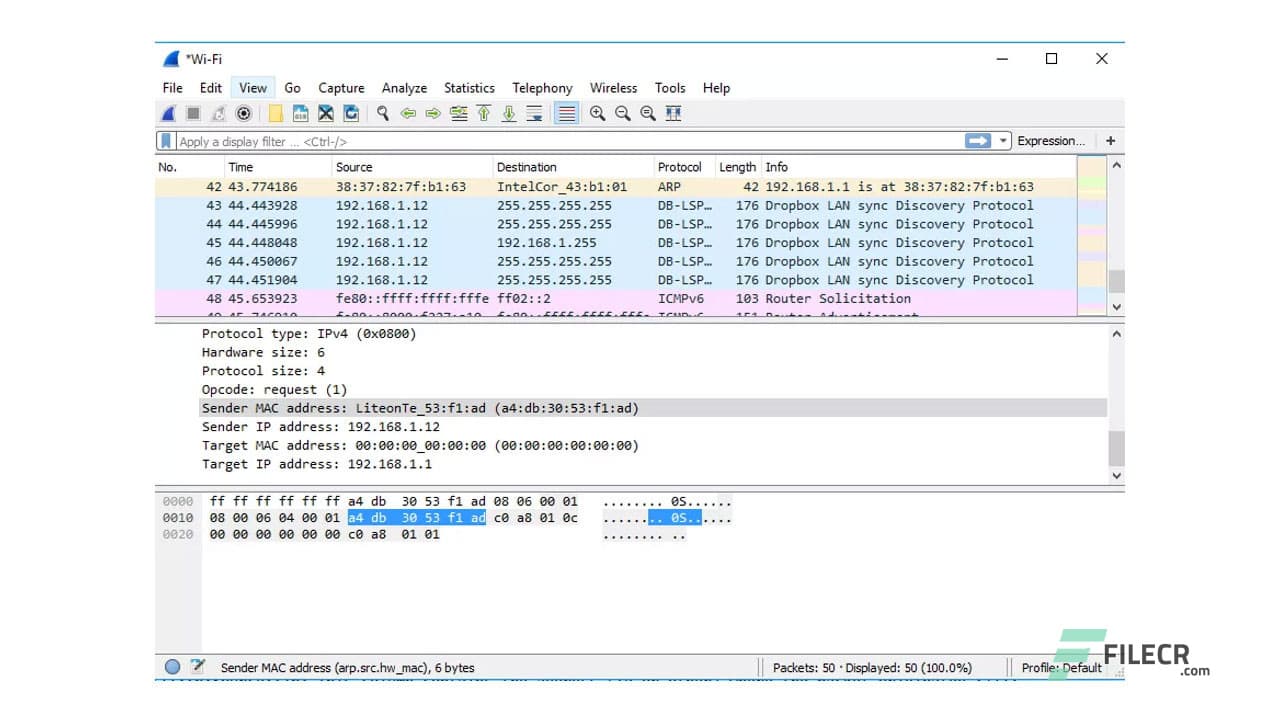Apply the filter with the blue arrow button

978,140
